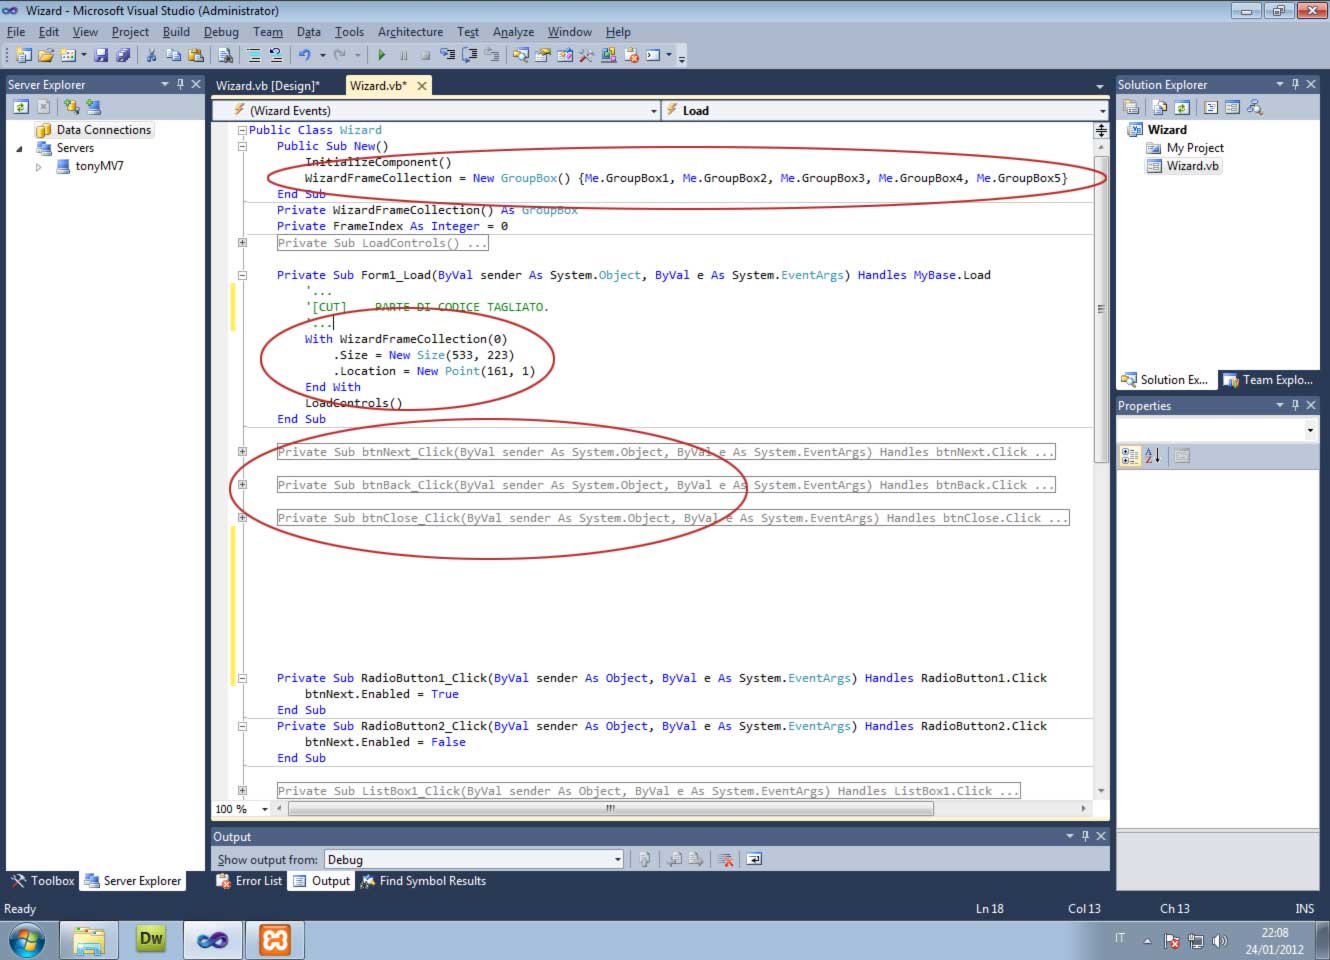Clear All output icon in Output panel

(x=726, y=859)
